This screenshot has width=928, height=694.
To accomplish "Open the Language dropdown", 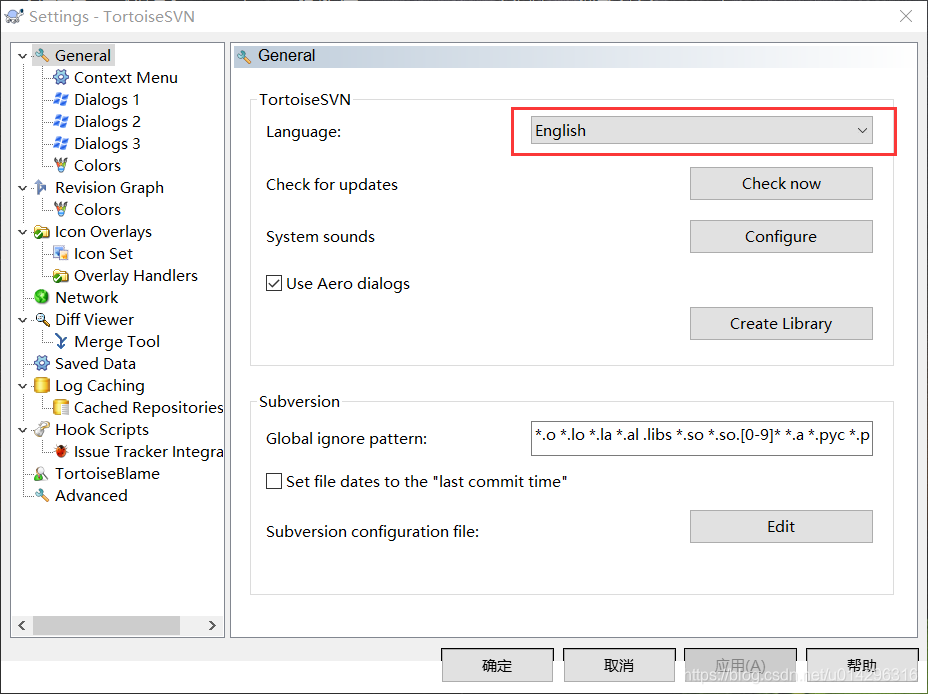I will tap(701, 130).
